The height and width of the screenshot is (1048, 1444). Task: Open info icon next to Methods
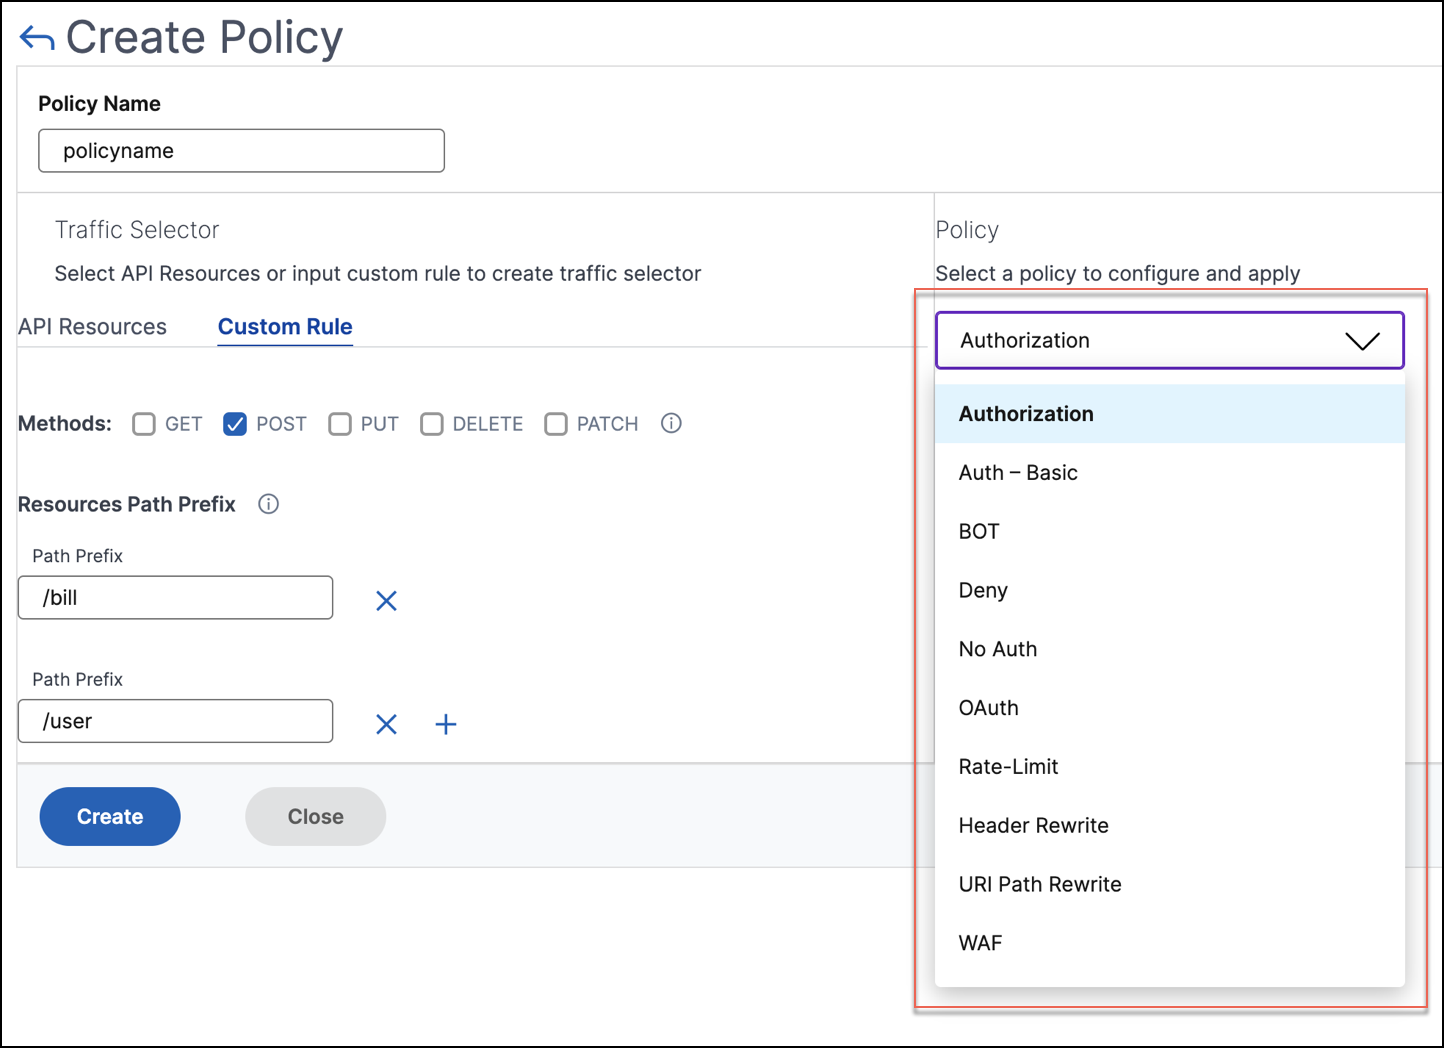(671, 423)
